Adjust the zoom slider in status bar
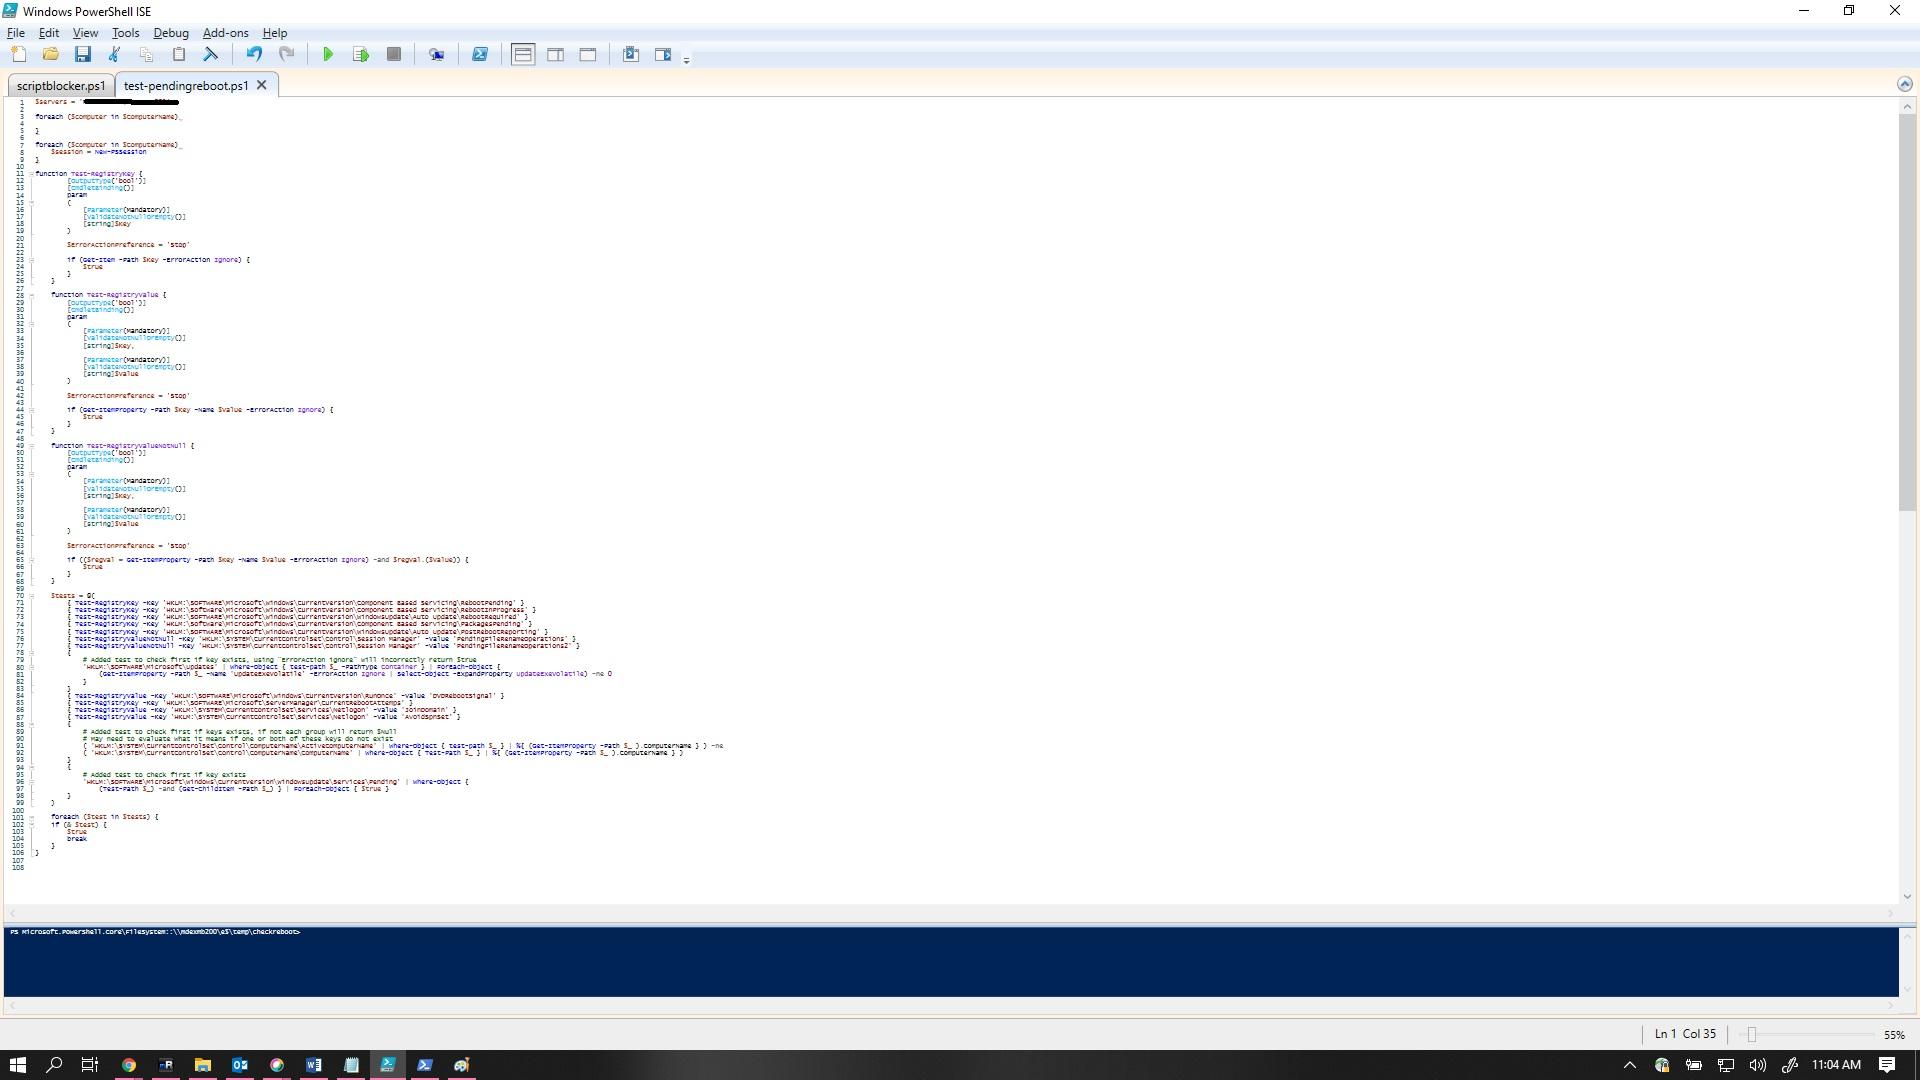The width and height of the screenshot is (1920, 1080). coord(1751,1035)
